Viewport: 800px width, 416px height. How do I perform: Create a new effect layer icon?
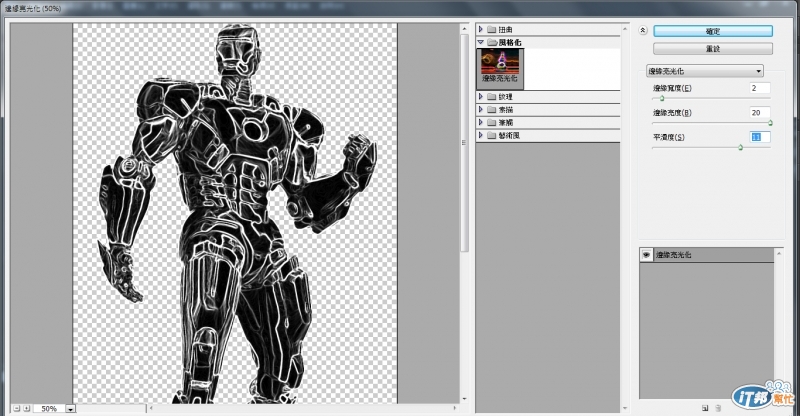click(705, 408)
